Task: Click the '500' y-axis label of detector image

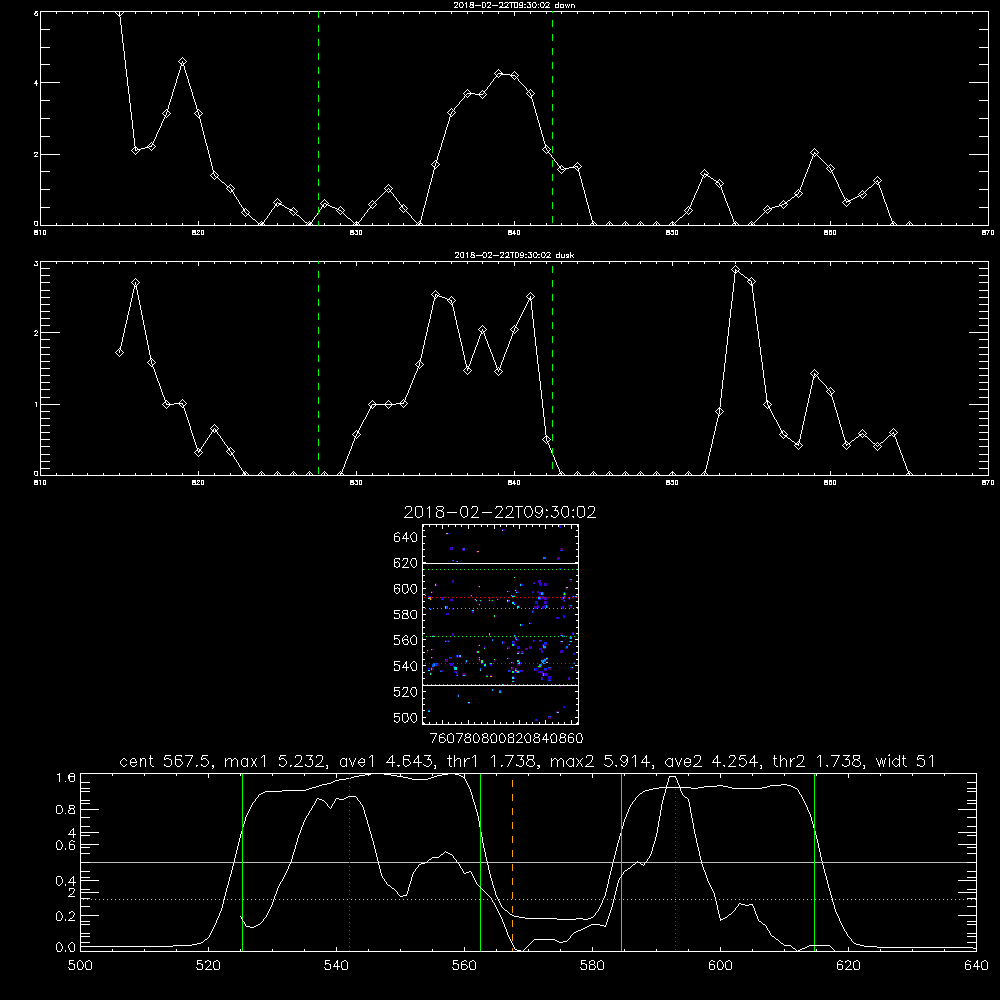Action: coord(406,718)
